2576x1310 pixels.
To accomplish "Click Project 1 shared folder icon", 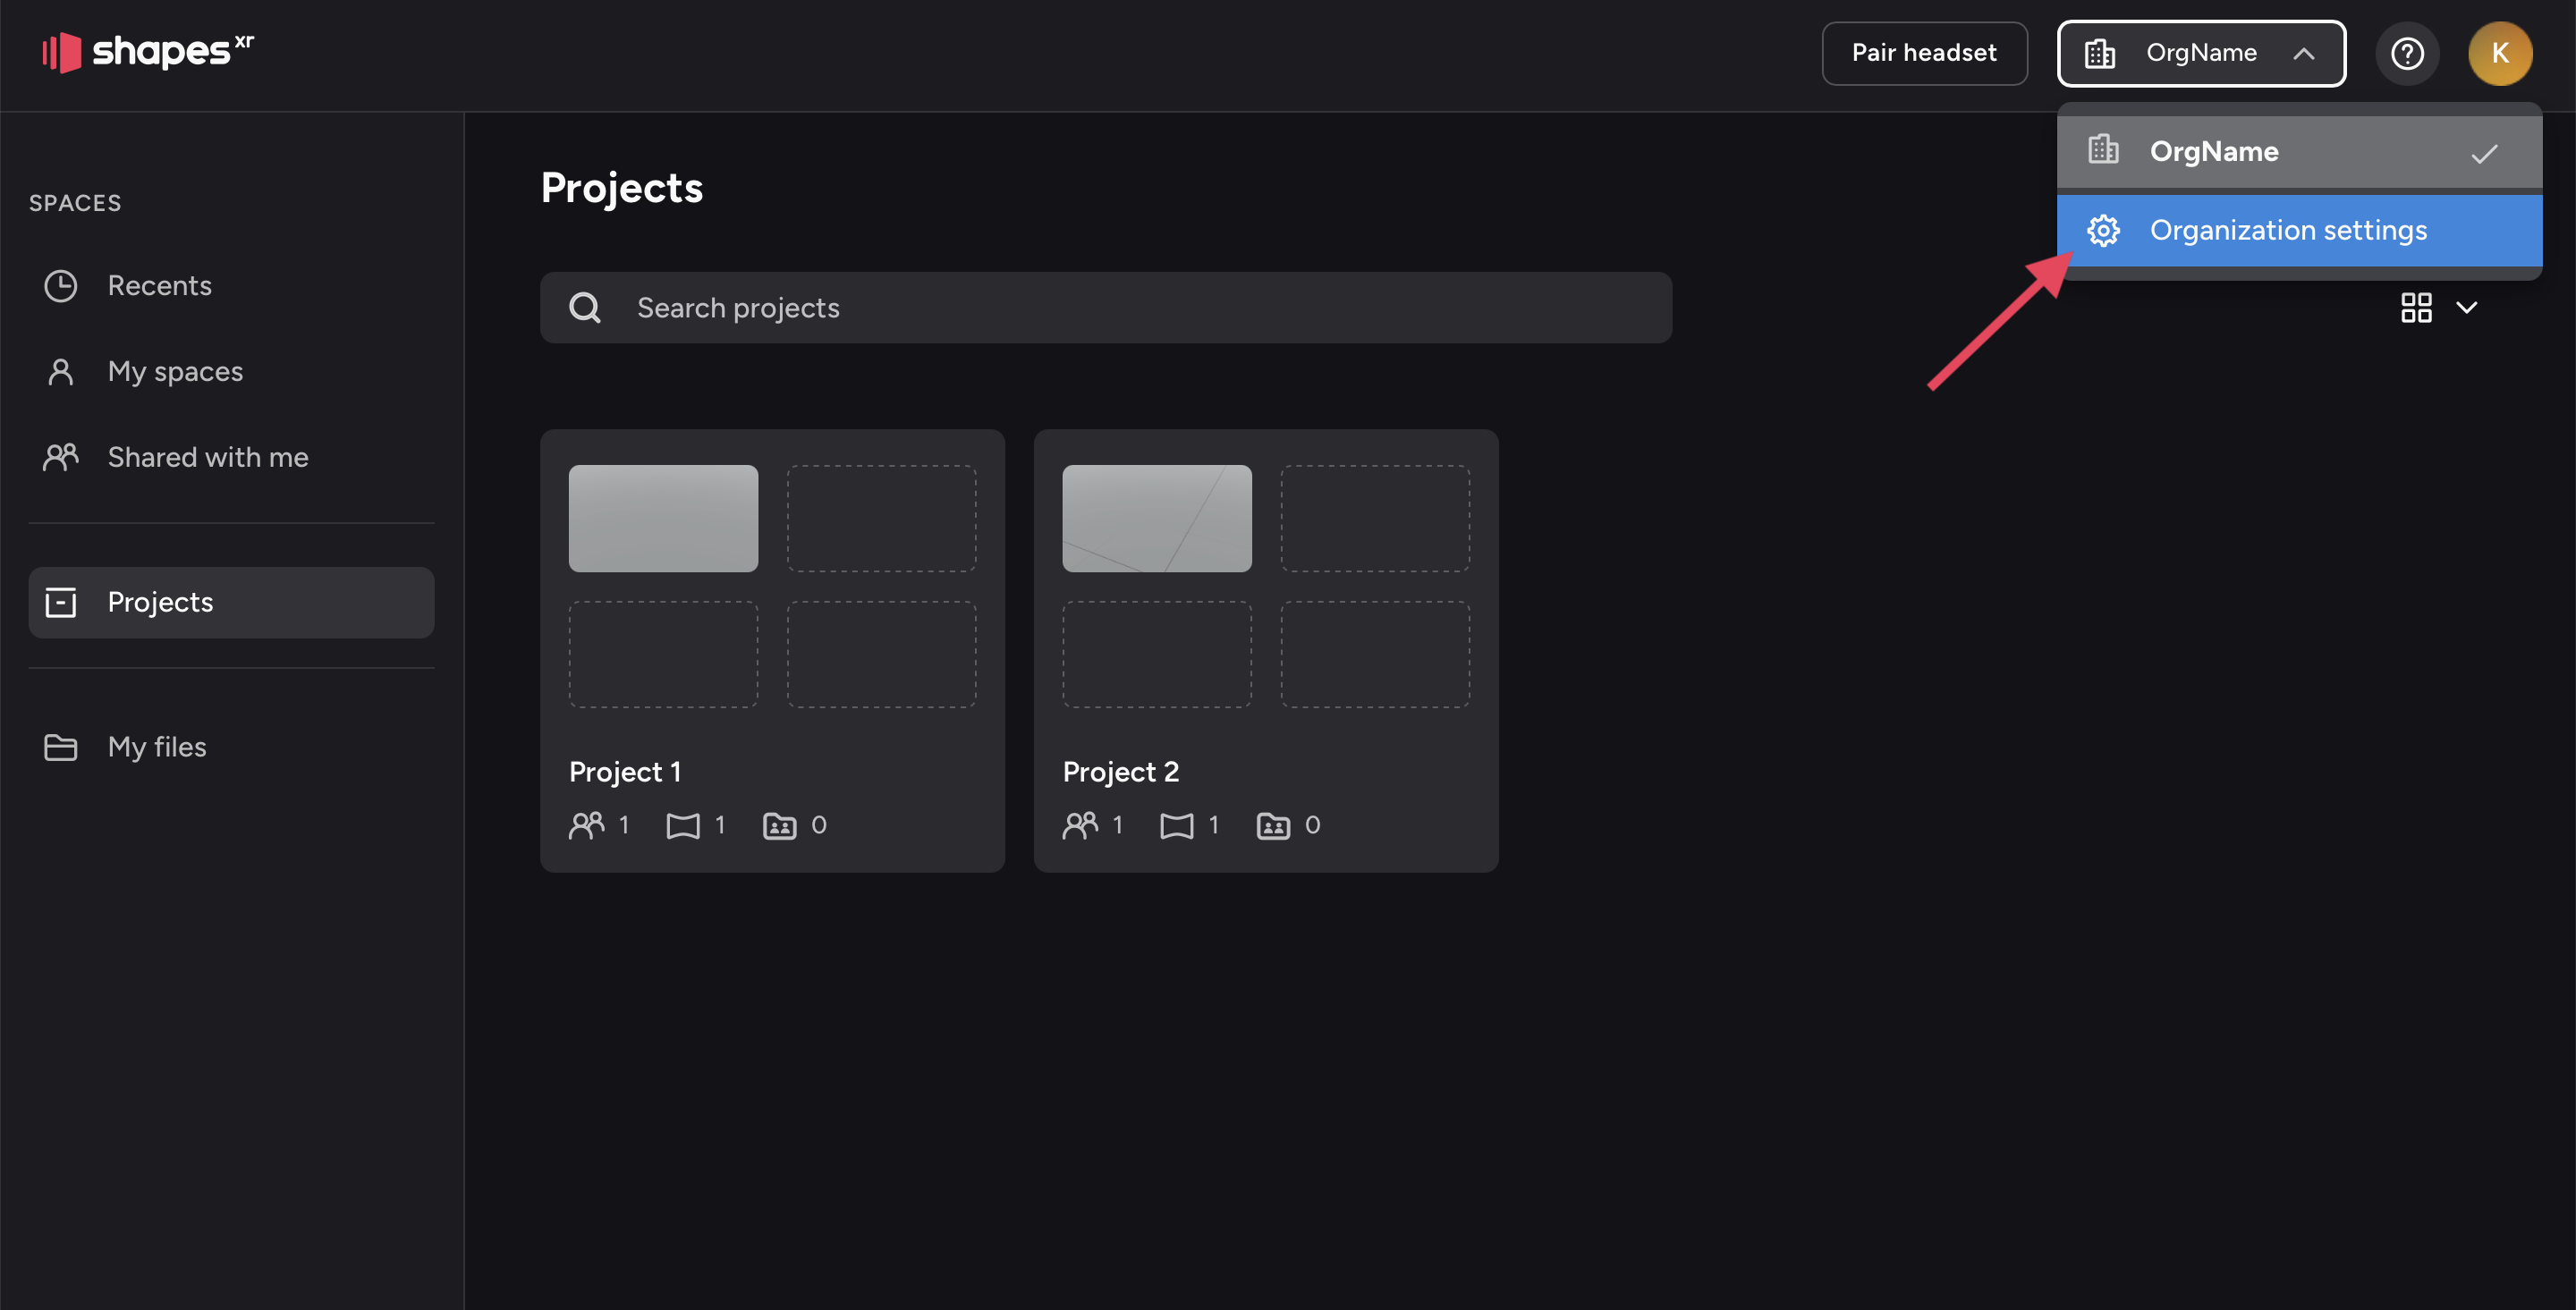I will 779,825.
